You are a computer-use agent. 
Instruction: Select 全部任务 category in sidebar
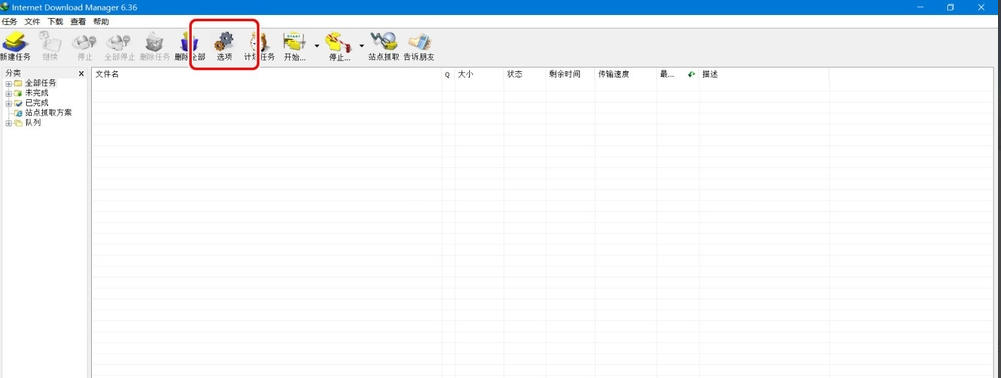(41, 83)
